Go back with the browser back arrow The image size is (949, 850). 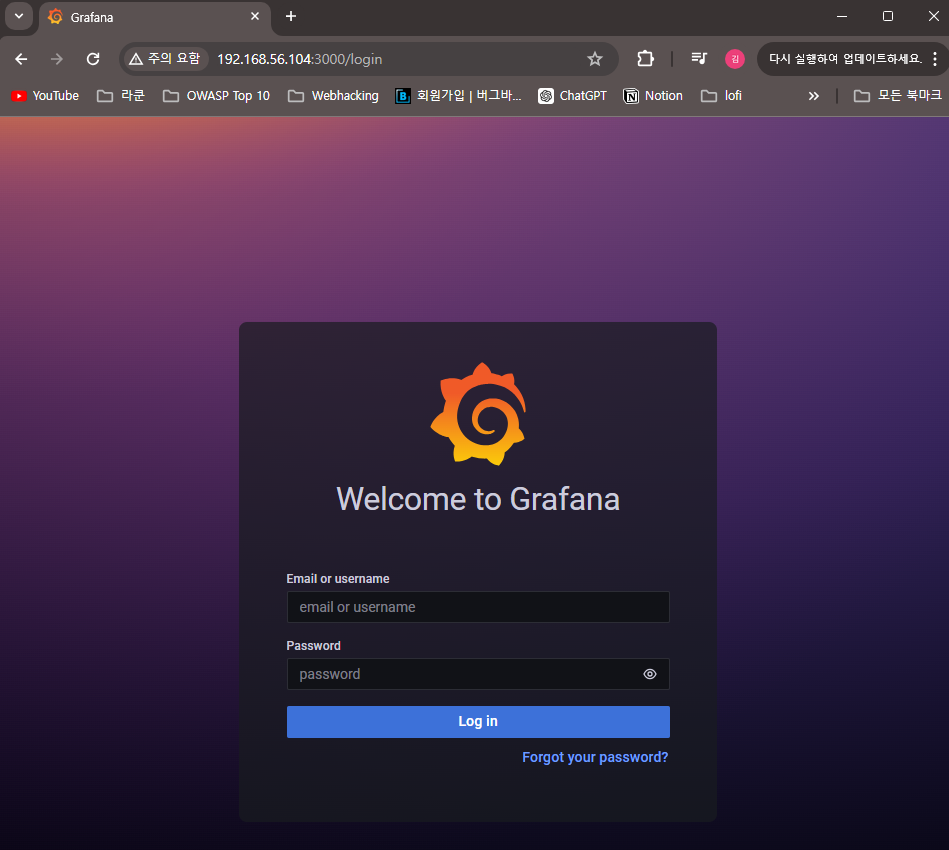click(x=21, y=59)
